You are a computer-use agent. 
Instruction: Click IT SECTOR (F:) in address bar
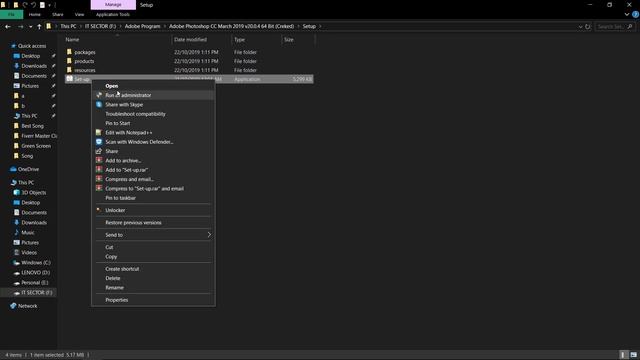[x=100, y=26]
